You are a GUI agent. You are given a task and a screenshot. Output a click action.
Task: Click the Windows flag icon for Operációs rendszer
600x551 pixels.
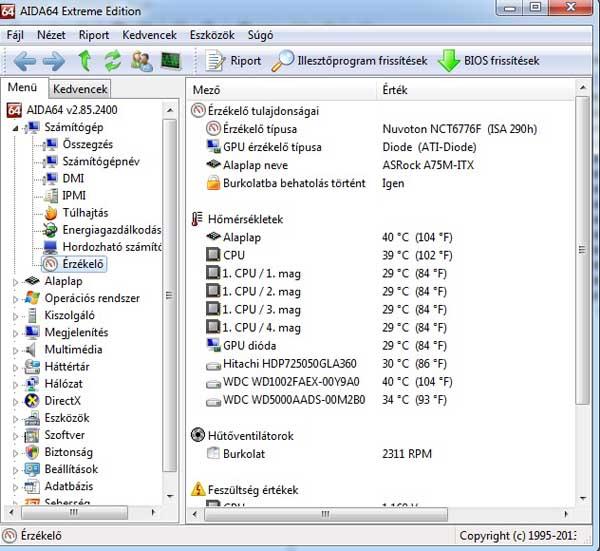pyautogui.click(x=32, y=298)
